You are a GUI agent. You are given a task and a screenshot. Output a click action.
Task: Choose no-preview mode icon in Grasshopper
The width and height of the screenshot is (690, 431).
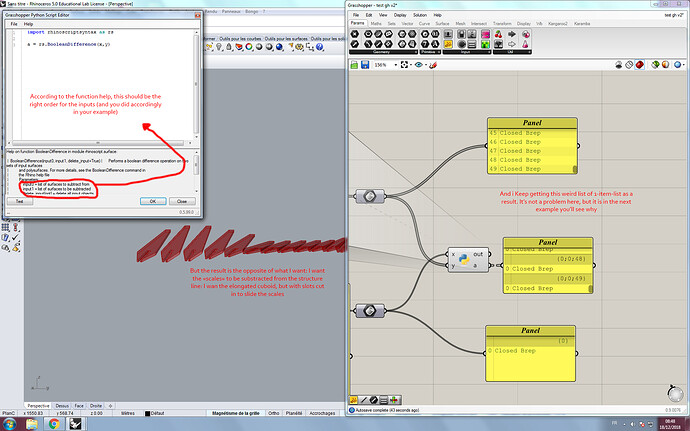[x=619, y=65]
